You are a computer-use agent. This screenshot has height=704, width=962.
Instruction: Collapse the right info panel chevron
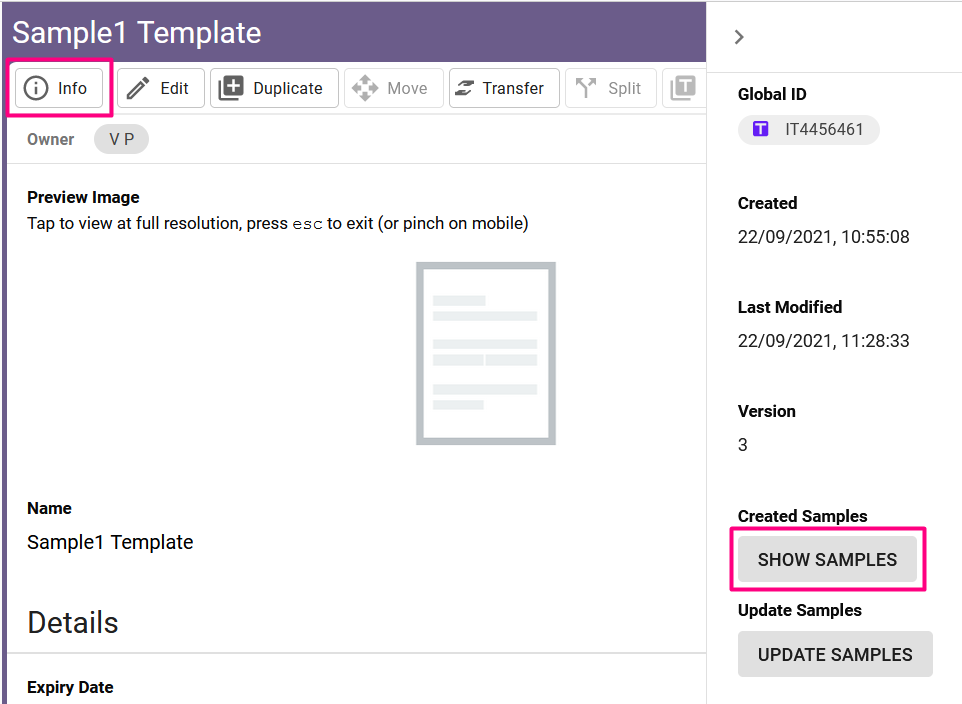pyautogui.click(x=739, y=37)
